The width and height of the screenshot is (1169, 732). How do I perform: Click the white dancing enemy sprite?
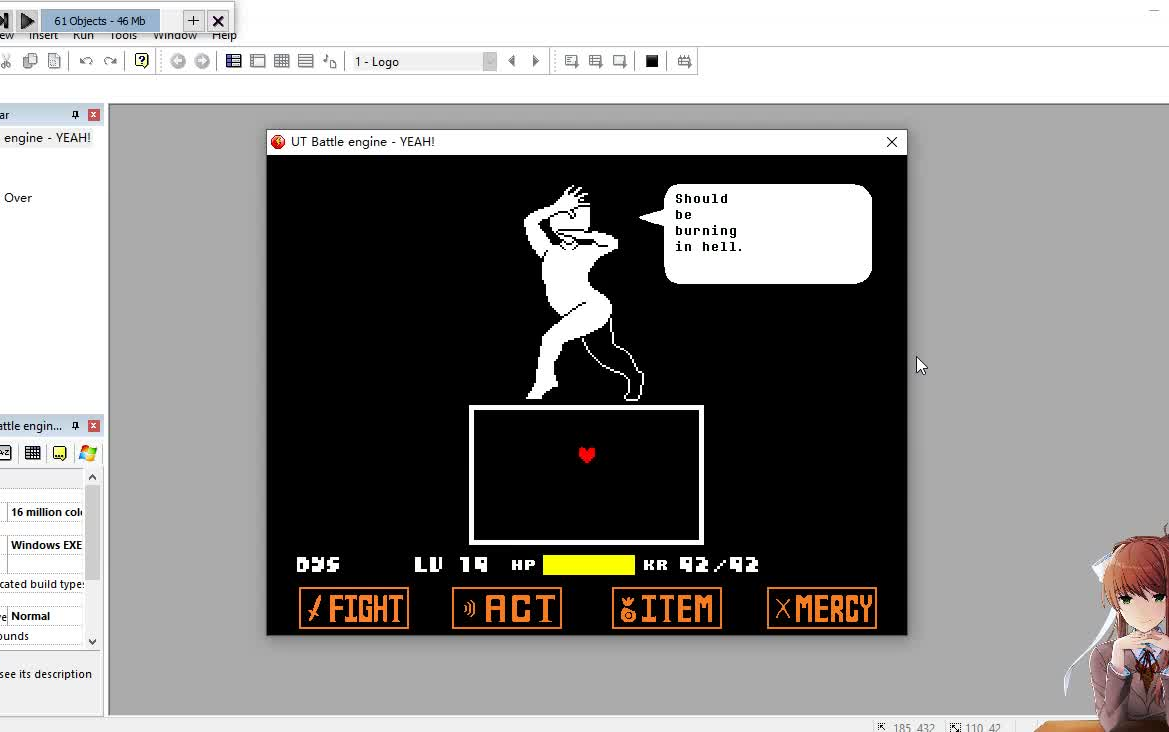[x=582, y=293]
